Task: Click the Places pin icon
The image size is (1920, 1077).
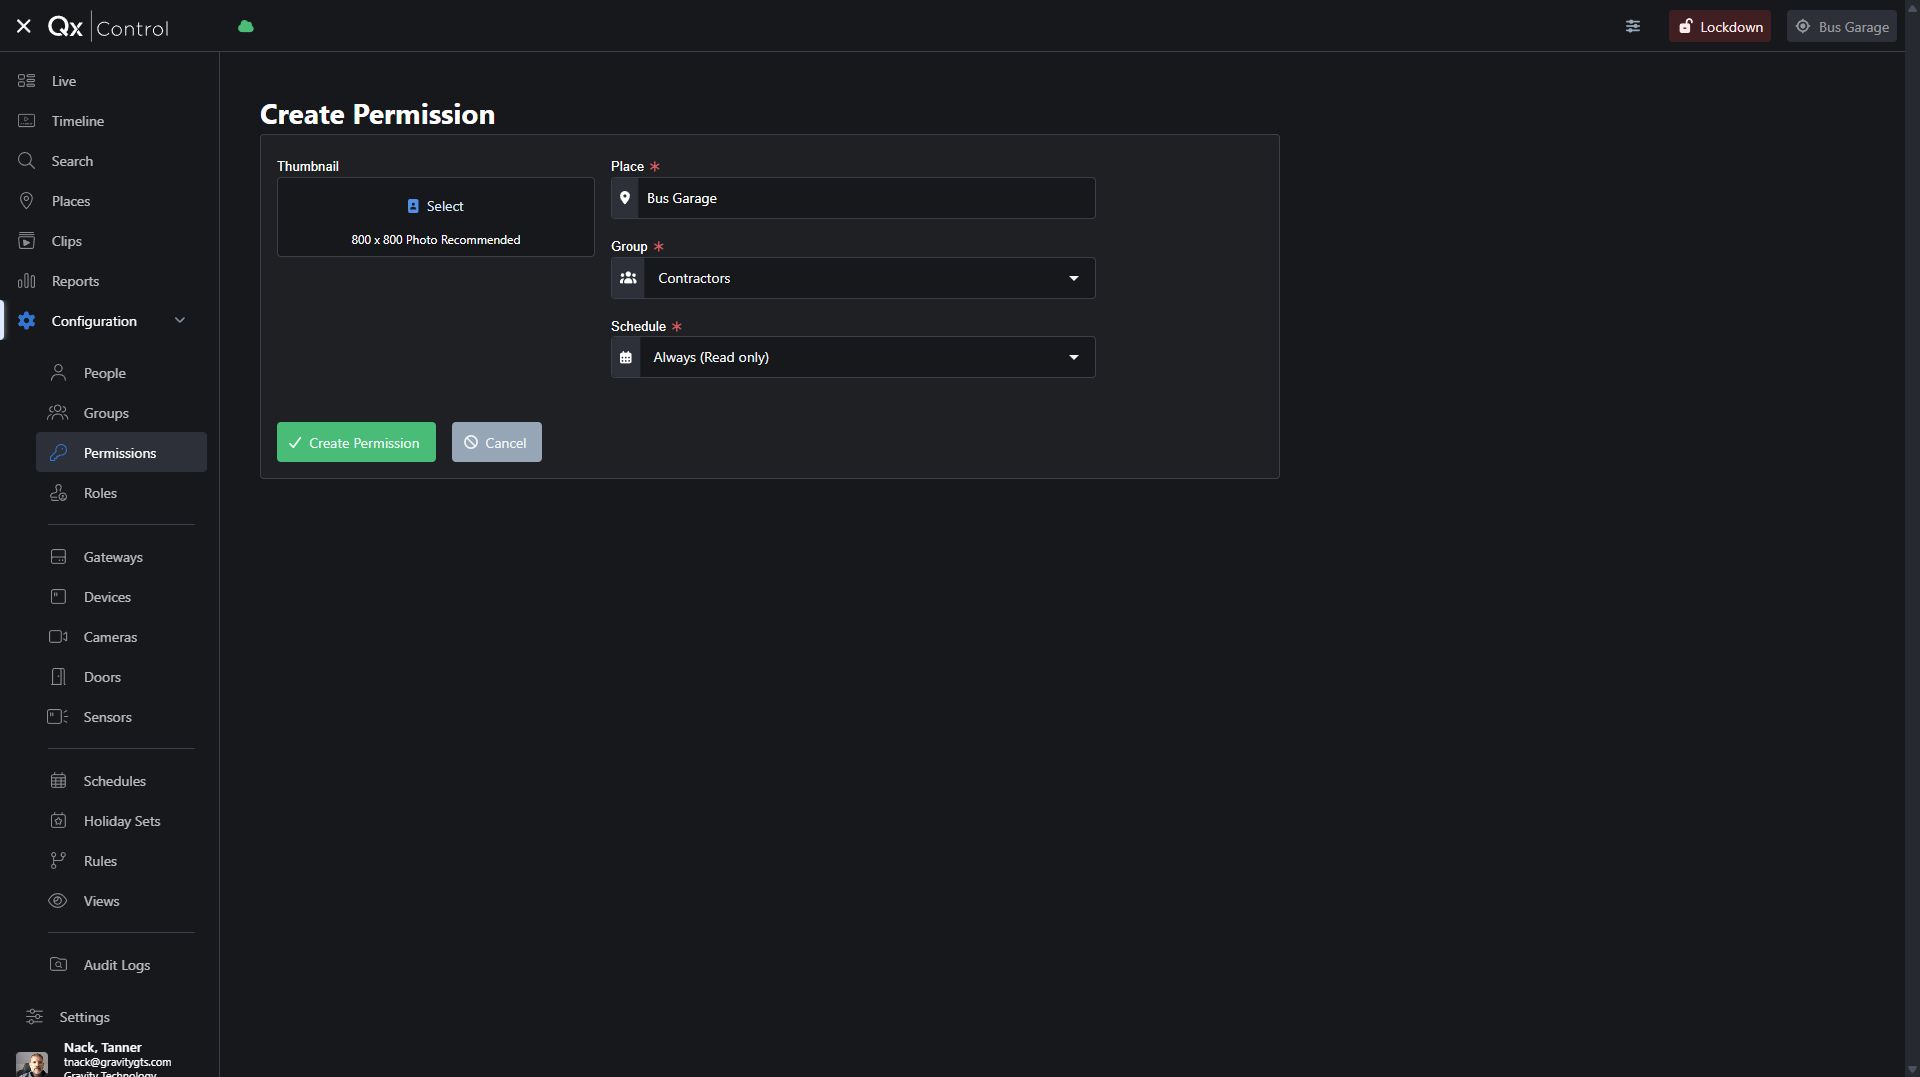Action: [x=27, y=201]
